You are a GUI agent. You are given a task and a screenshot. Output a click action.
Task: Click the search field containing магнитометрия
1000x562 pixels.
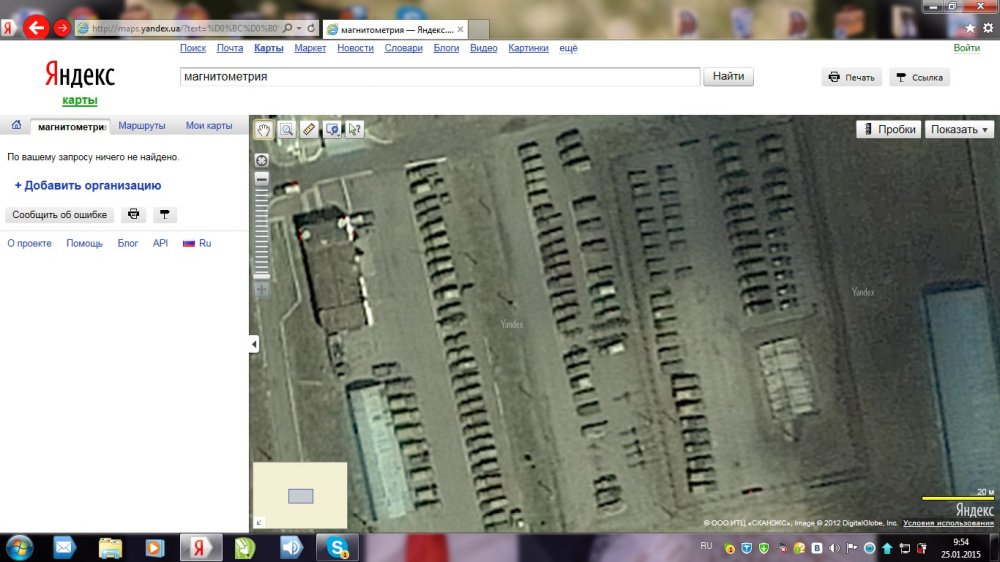tap(439, 77)
